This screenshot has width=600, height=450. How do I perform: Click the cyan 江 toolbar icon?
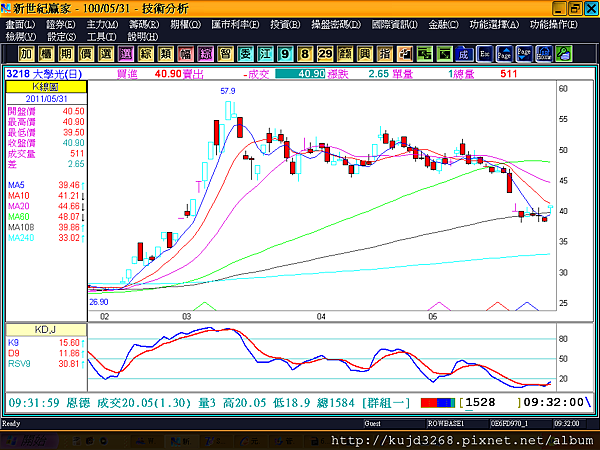(x=265, y=54)
